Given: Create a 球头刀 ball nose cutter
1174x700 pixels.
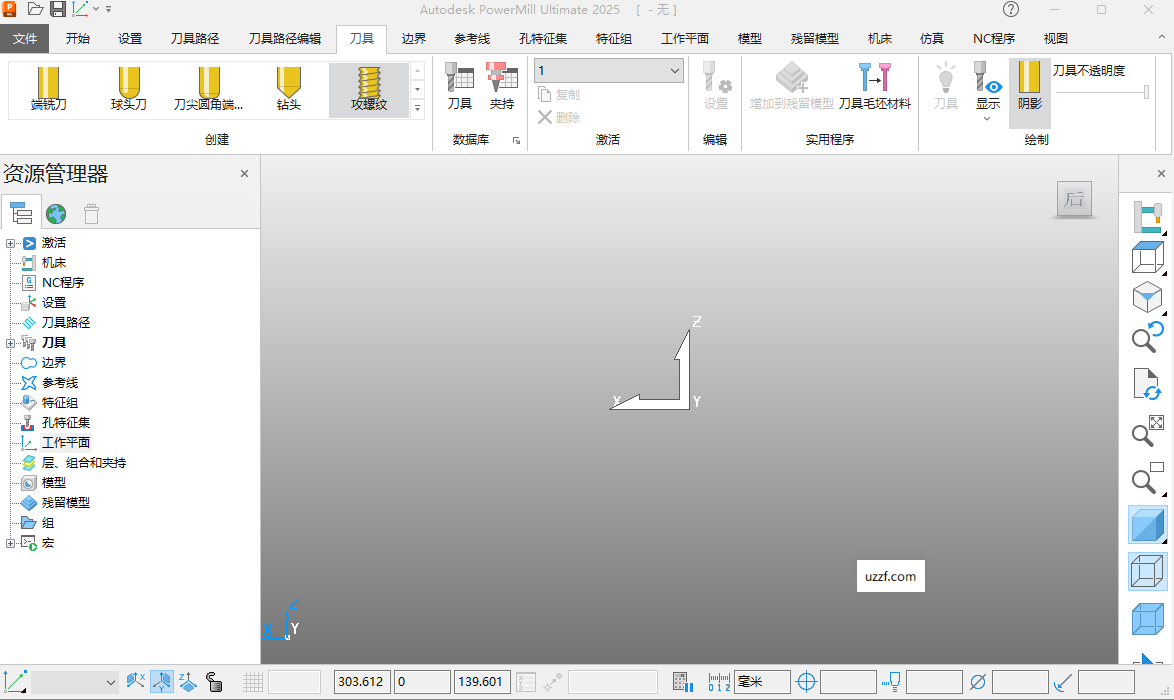Looking at the screenshot, I should [x=127, y=90].
